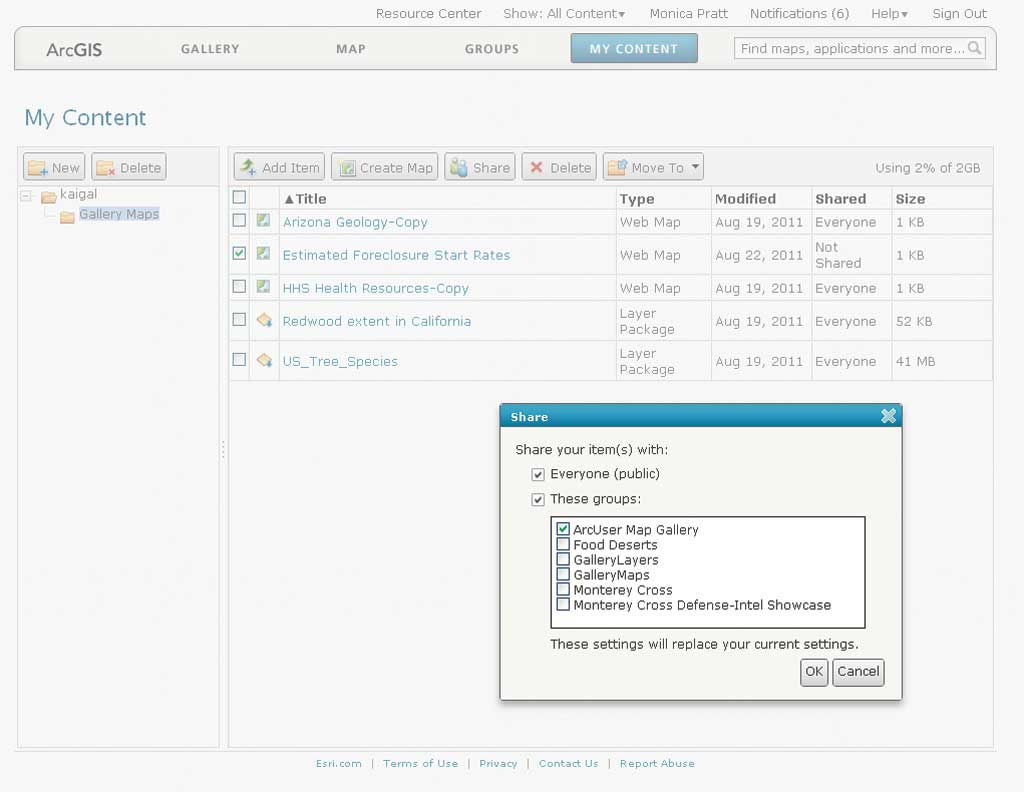1024x792 pixels.
Task: Open the Report Abuse footer link
Action: [x=657, y=763]
